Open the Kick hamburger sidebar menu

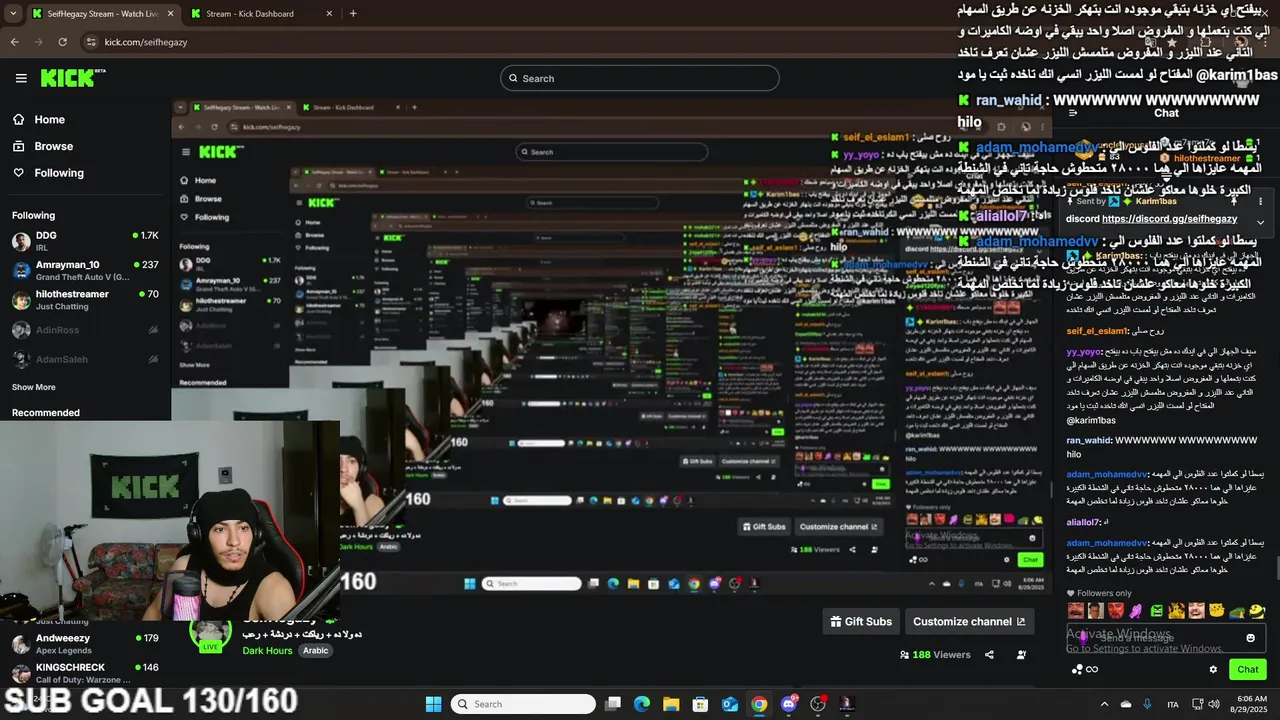[21, 78]
